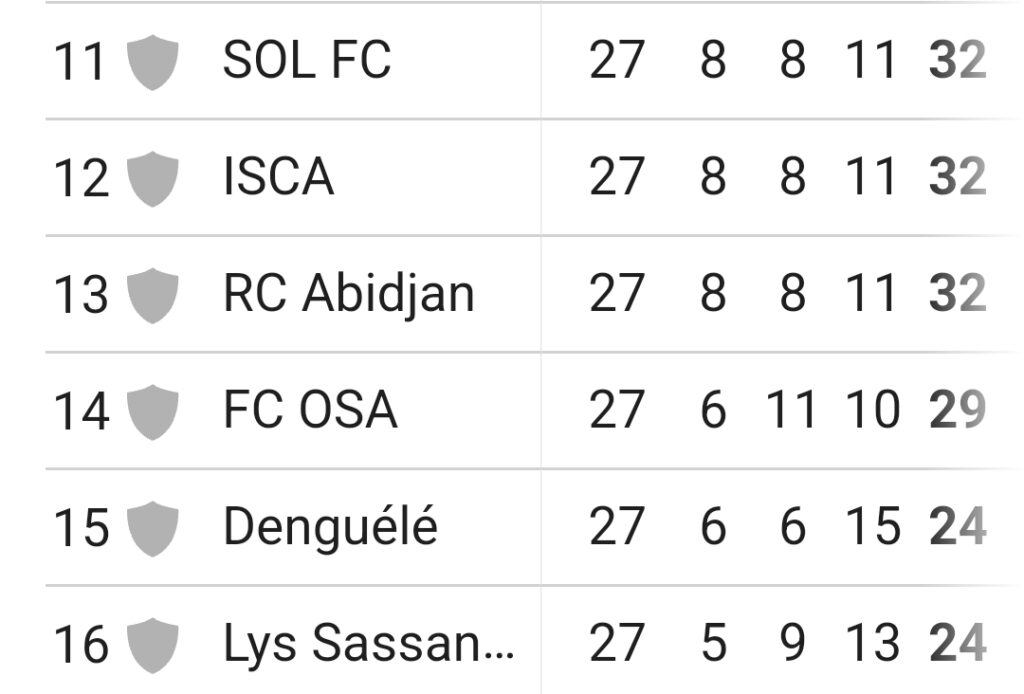Click FC OSA's 29 points value
The width and height of the screenshot is (1024, 694).
pos(957,409)
